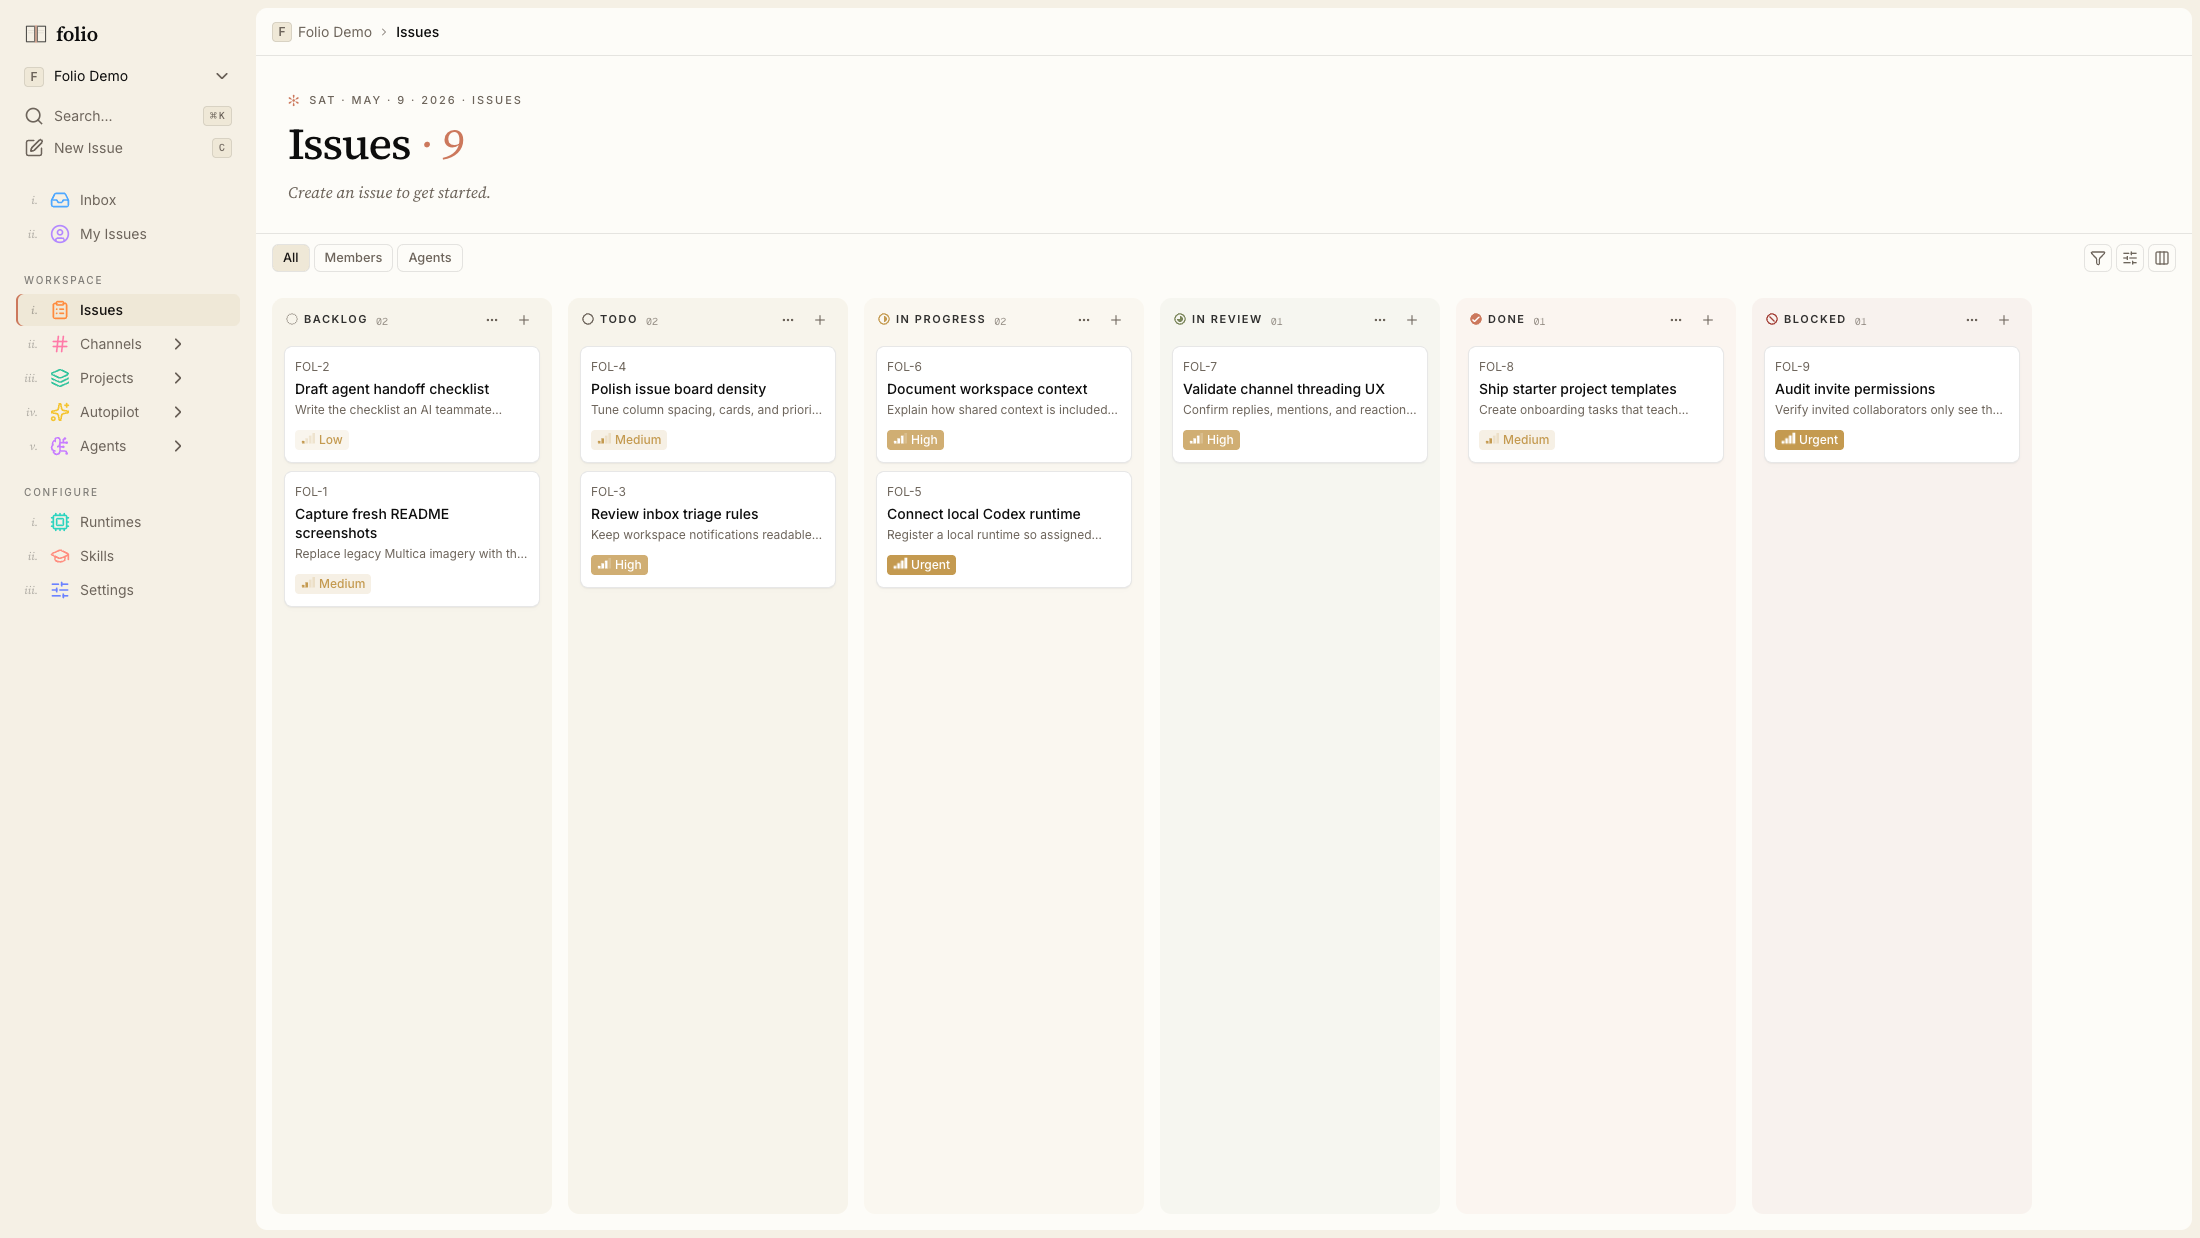Open card Polish issue board density
The width and height of the screenshot is (2200, 1238).
click(x=708, y=404)
